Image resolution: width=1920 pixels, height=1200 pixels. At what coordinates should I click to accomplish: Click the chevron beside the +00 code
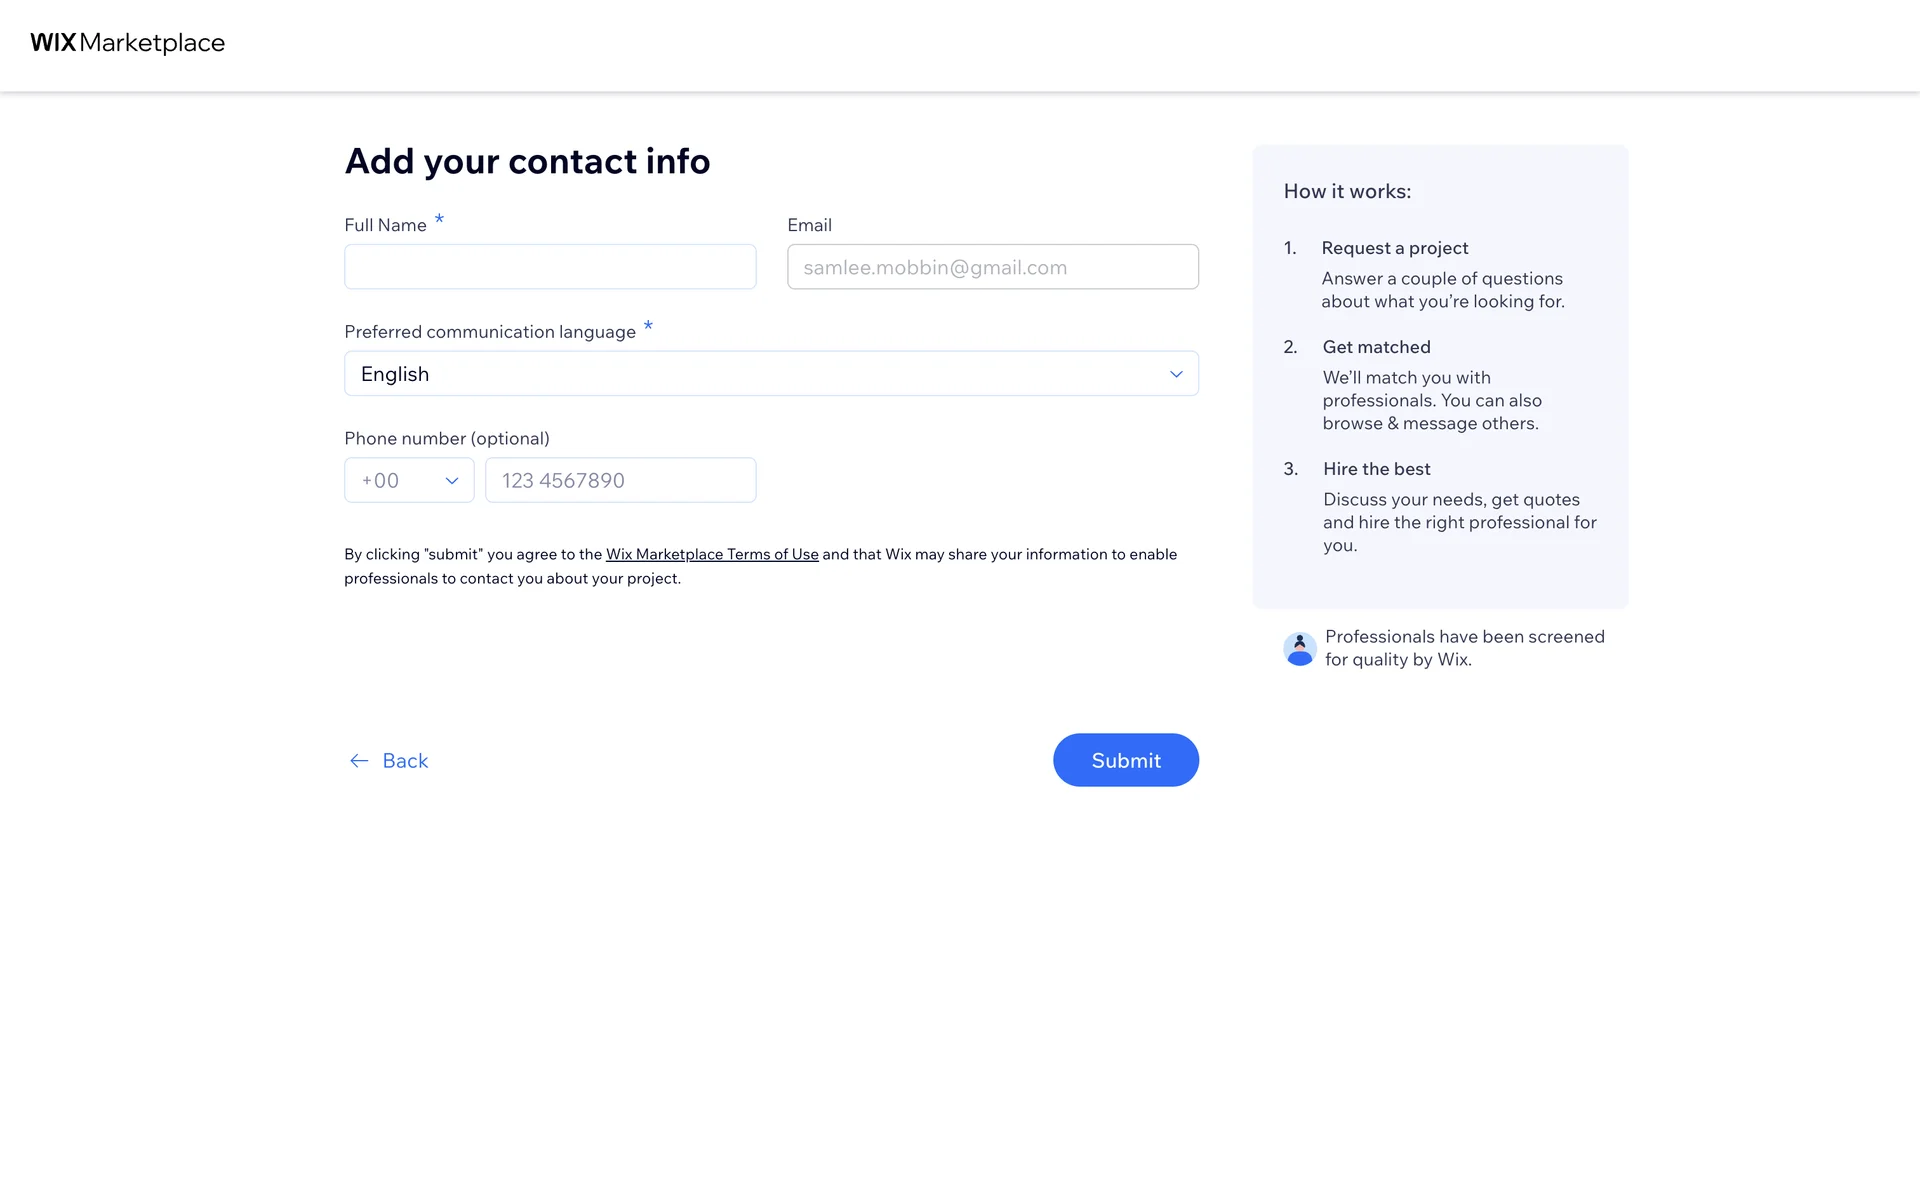pos(452,481)
